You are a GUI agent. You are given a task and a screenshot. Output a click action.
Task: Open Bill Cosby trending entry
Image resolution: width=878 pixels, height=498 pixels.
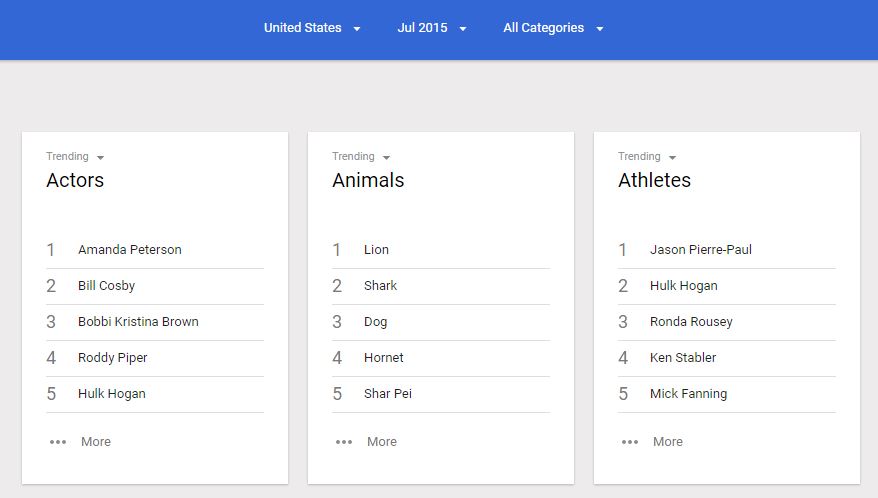107,286
